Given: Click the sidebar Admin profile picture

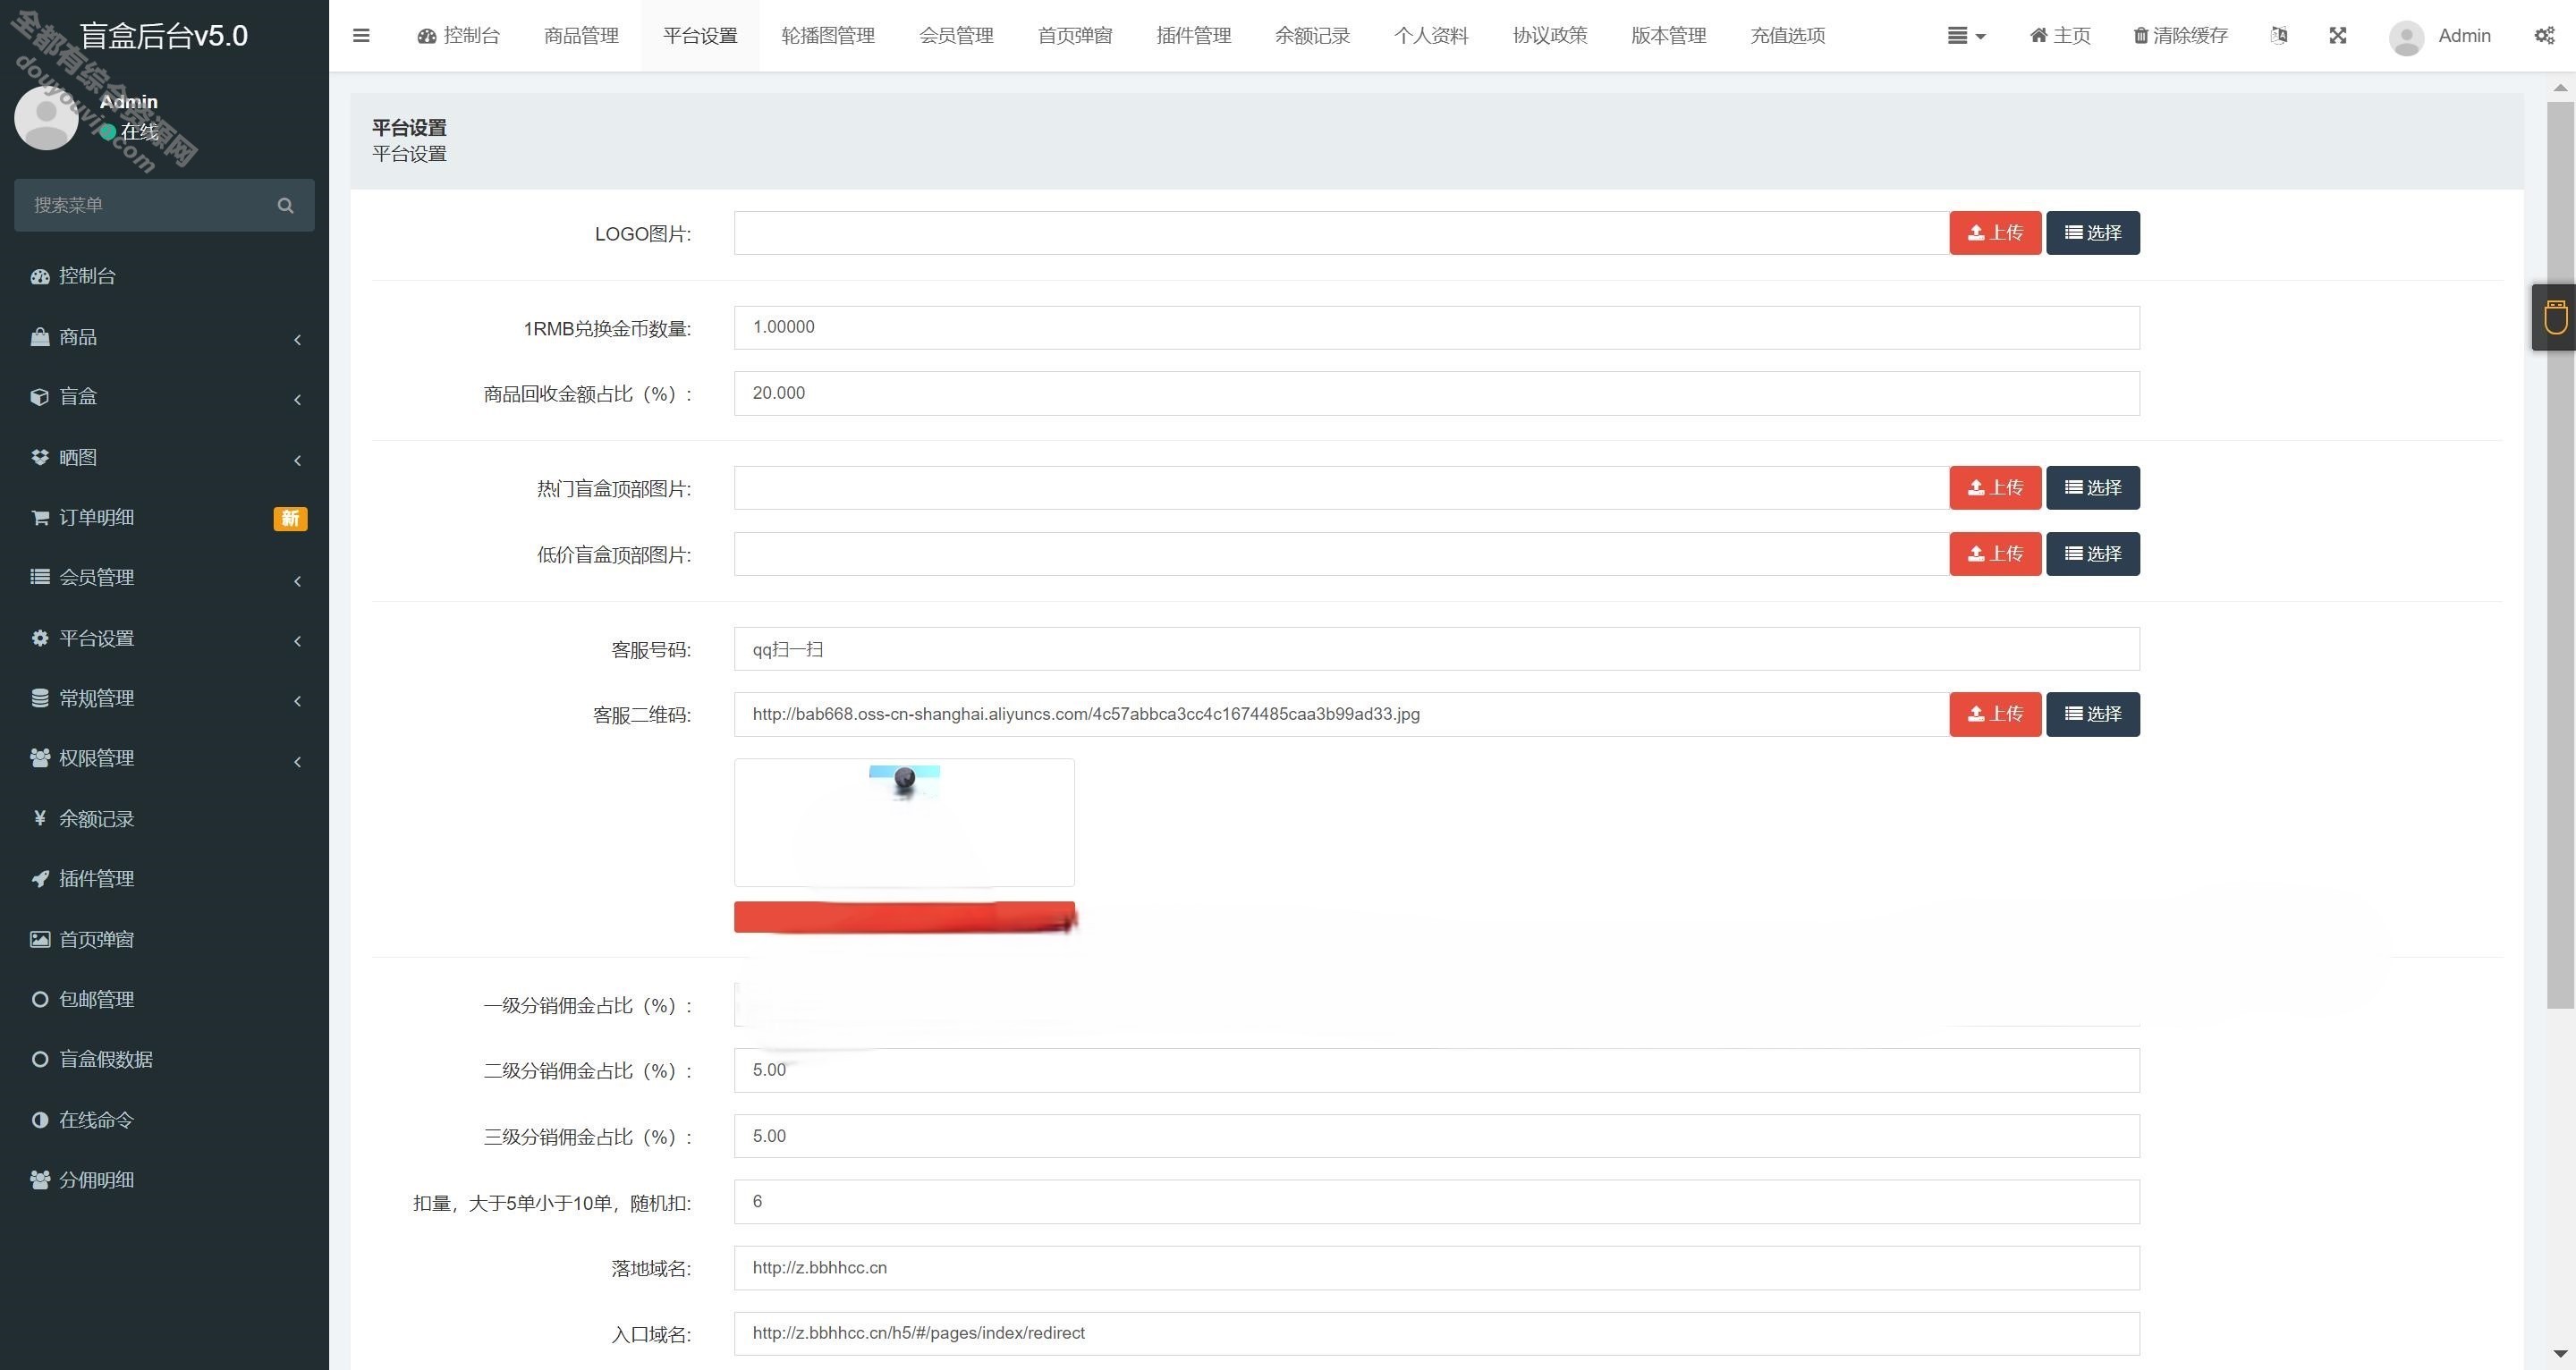Looking at the screenshot, I should click(x=46, y=117).
